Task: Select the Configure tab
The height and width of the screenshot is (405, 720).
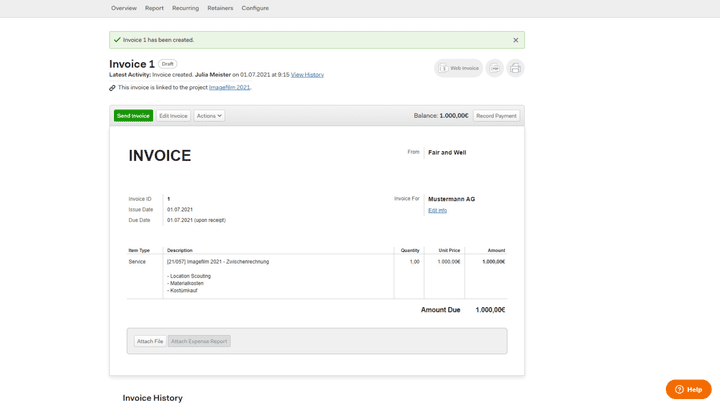Action: pos(255,8)
